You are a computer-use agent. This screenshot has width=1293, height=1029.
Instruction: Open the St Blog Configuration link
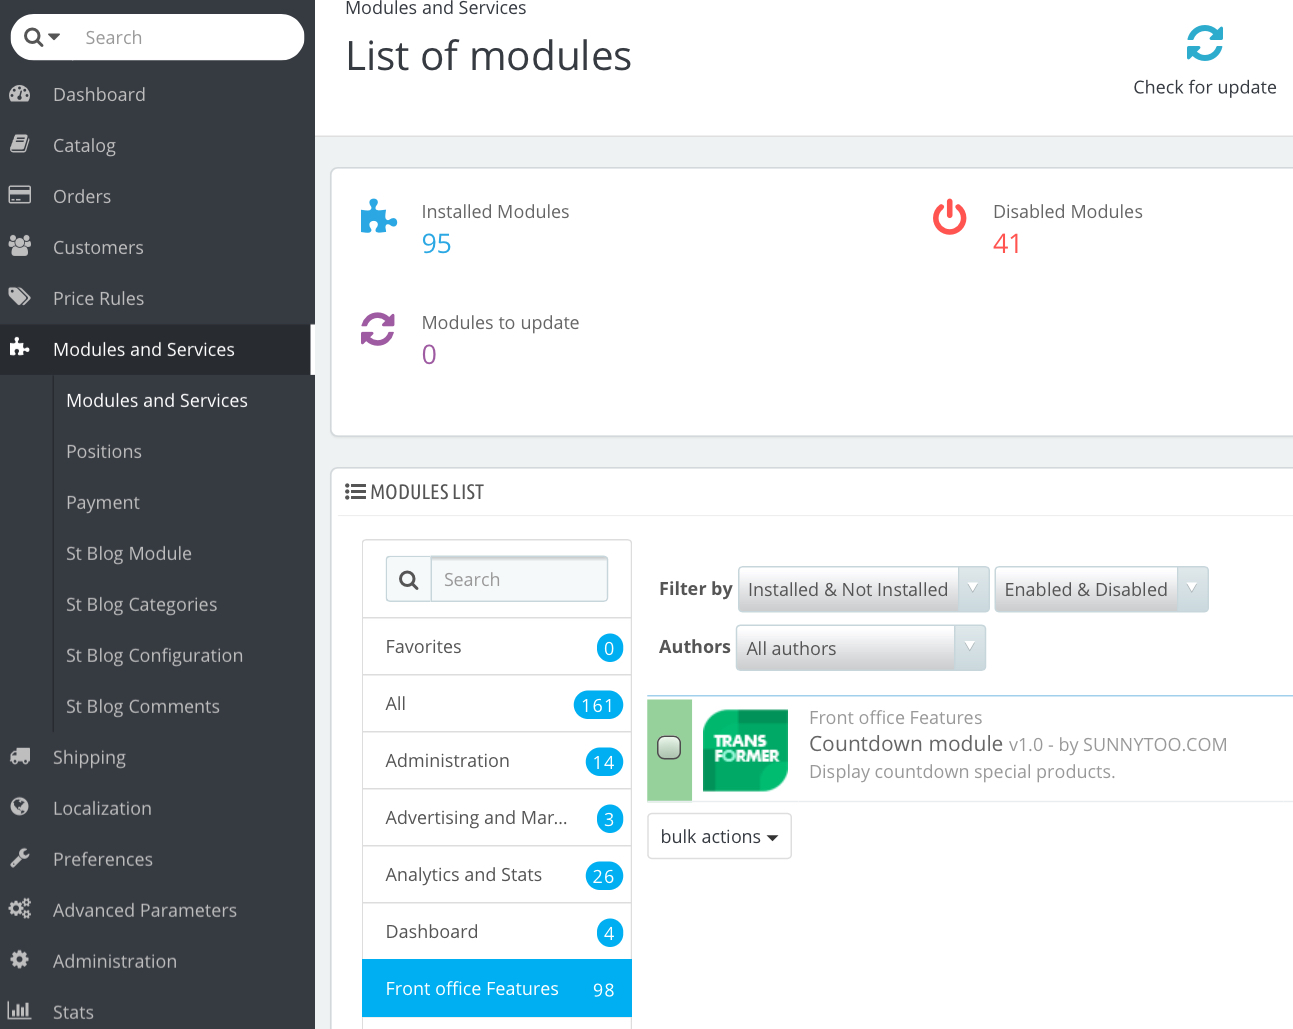[x=154, y=655]
